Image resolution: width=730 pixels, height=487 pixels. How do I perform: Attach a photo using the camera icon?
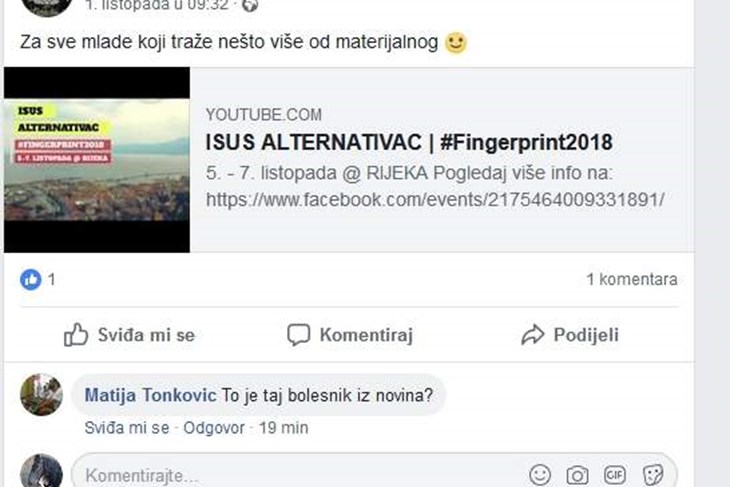click(577, 475)
